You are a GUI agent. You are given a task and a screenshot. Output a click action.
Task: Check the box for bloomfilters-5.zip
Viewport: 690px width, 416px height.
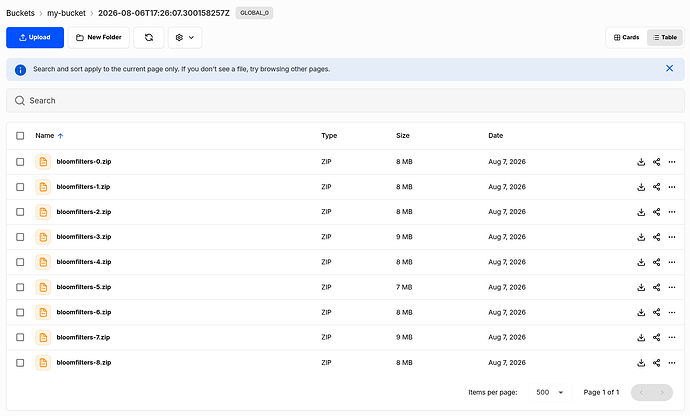click(x=20, y=287)
